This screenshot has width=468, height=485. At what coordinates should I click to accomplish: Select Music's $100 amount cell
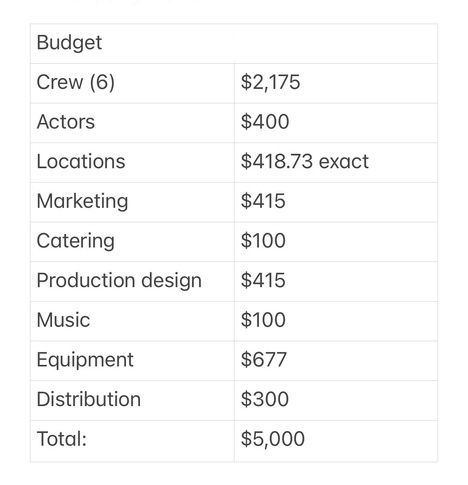pyautogui.click(x=336, y=321)
